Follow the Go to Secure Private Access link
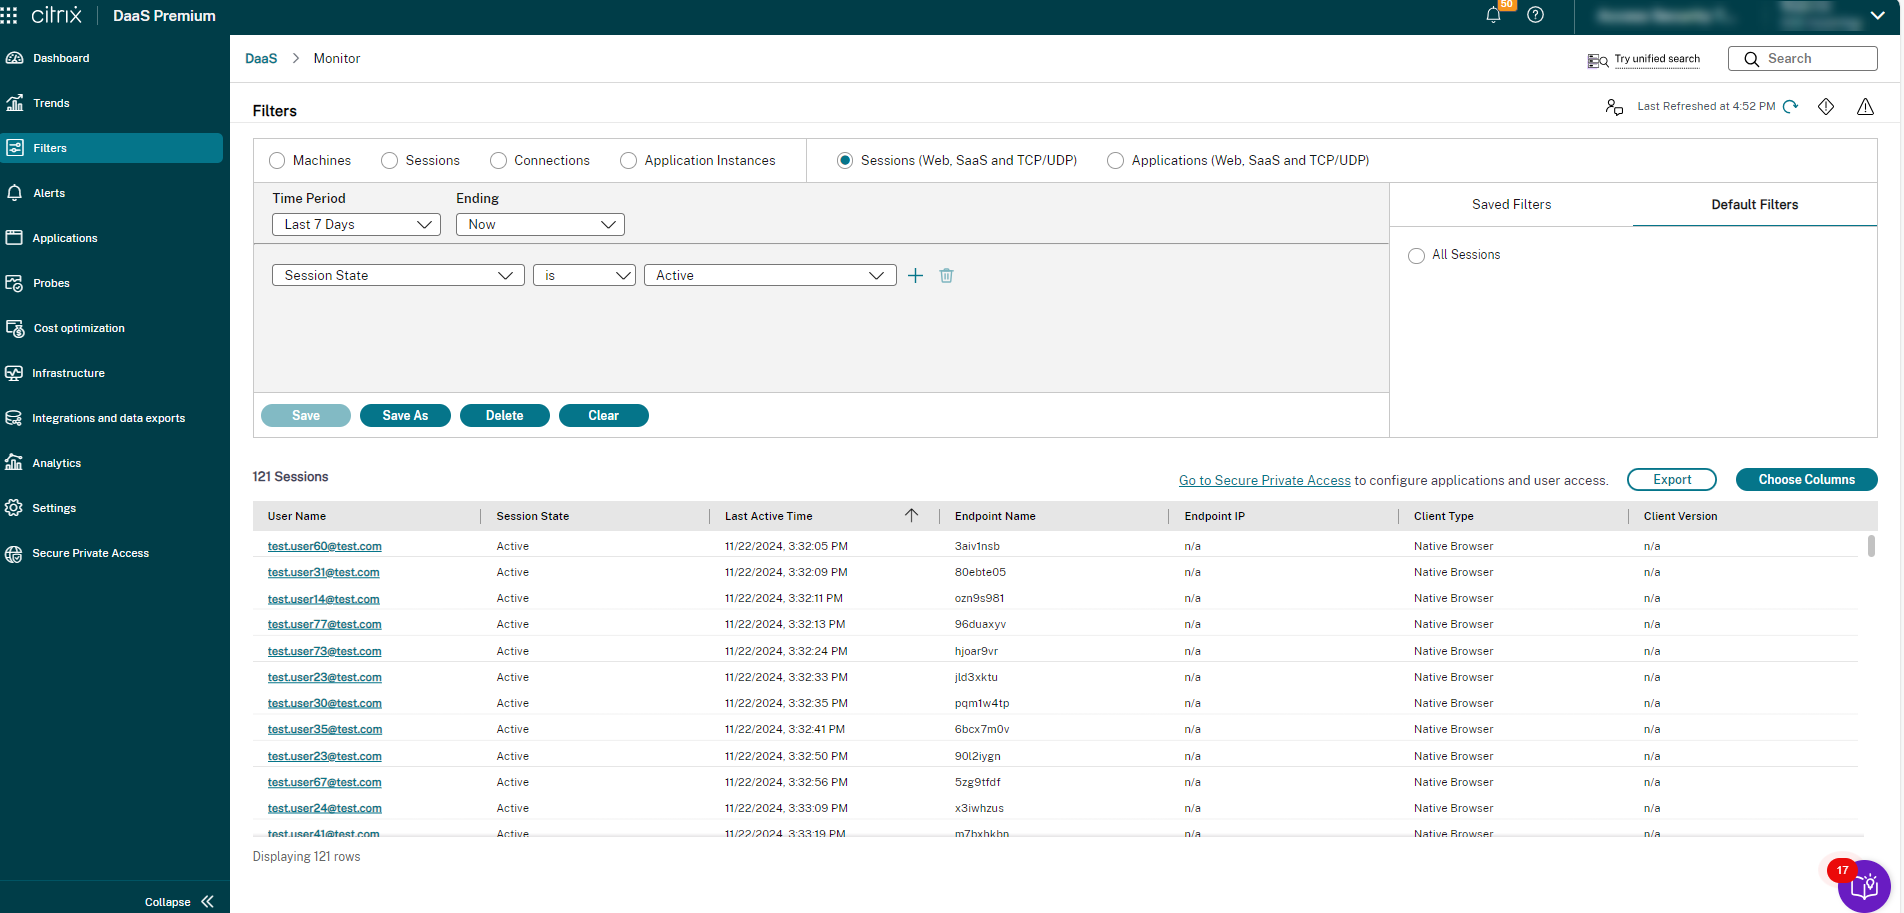This screenshot has width=1904, height=913. tap(1264, 481)
